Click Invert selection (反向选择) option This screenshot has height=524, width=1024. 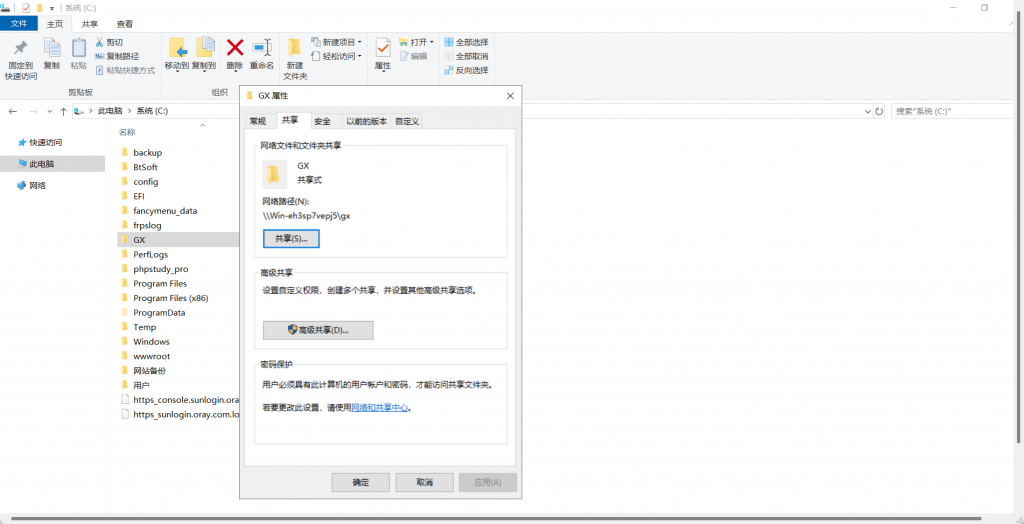pyautogui.click(x=466, y=70)
